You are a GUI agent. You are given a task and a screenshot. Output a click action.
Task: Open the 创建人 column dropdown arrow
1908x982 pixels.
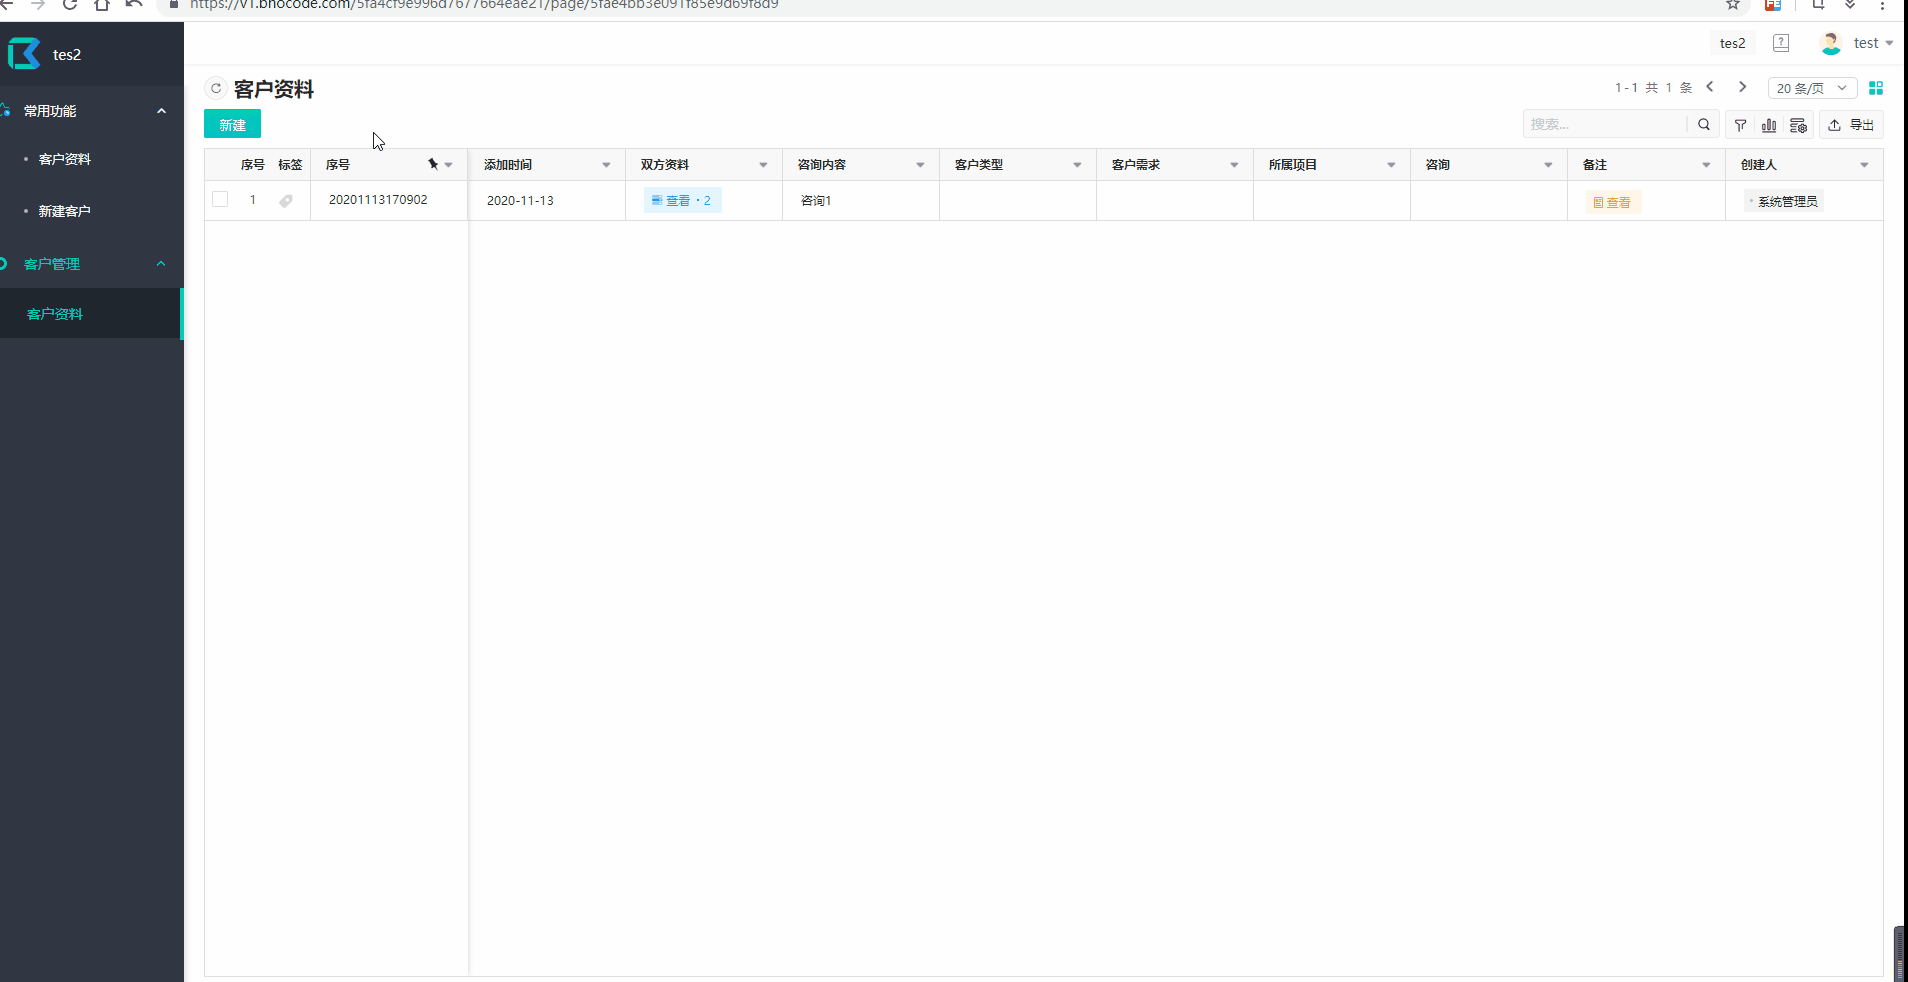(x=1864, y=165)
